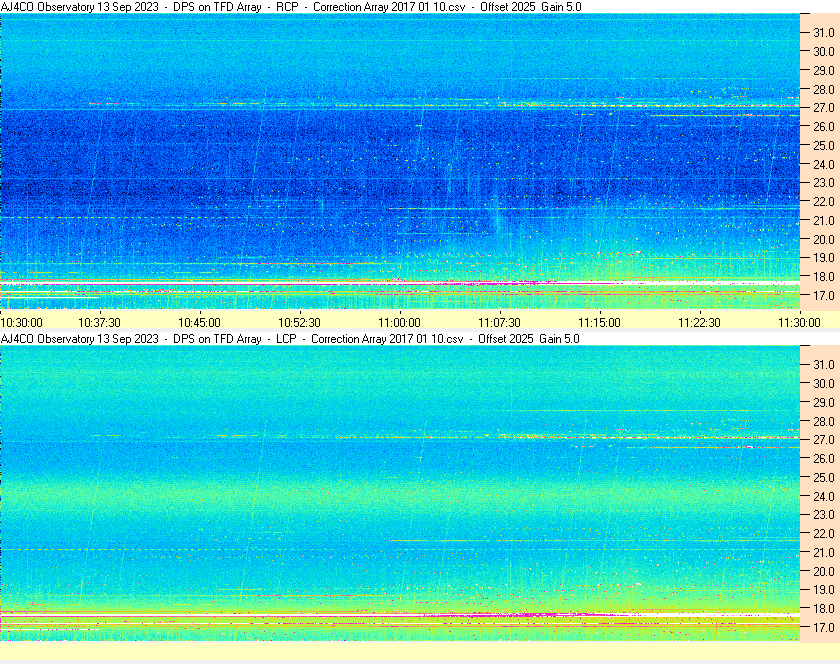840x664 pixels.
Task: Click the 11:15:00 time axis label
Action: [x=600, y=322]
